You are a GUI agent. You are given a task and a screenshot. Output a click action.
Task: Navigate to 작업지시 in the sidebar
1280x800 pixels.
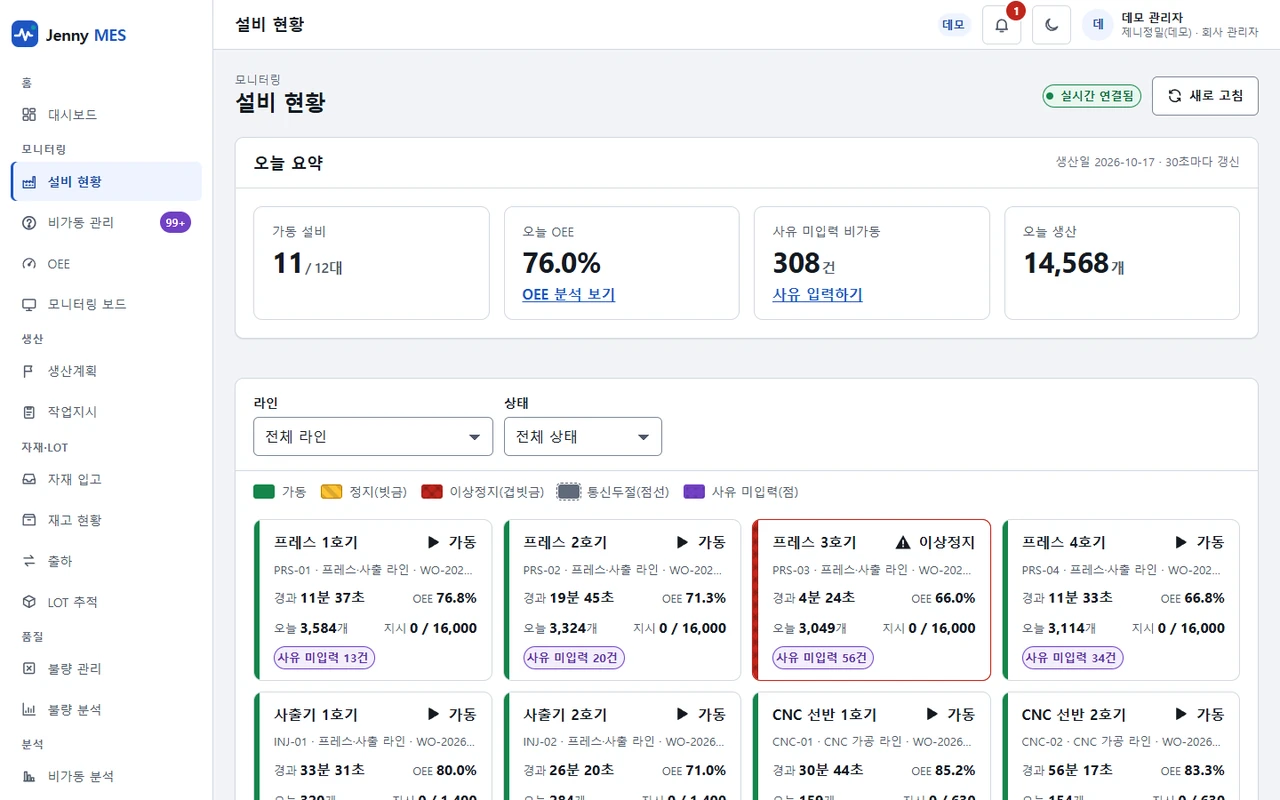tap(106, 411)
